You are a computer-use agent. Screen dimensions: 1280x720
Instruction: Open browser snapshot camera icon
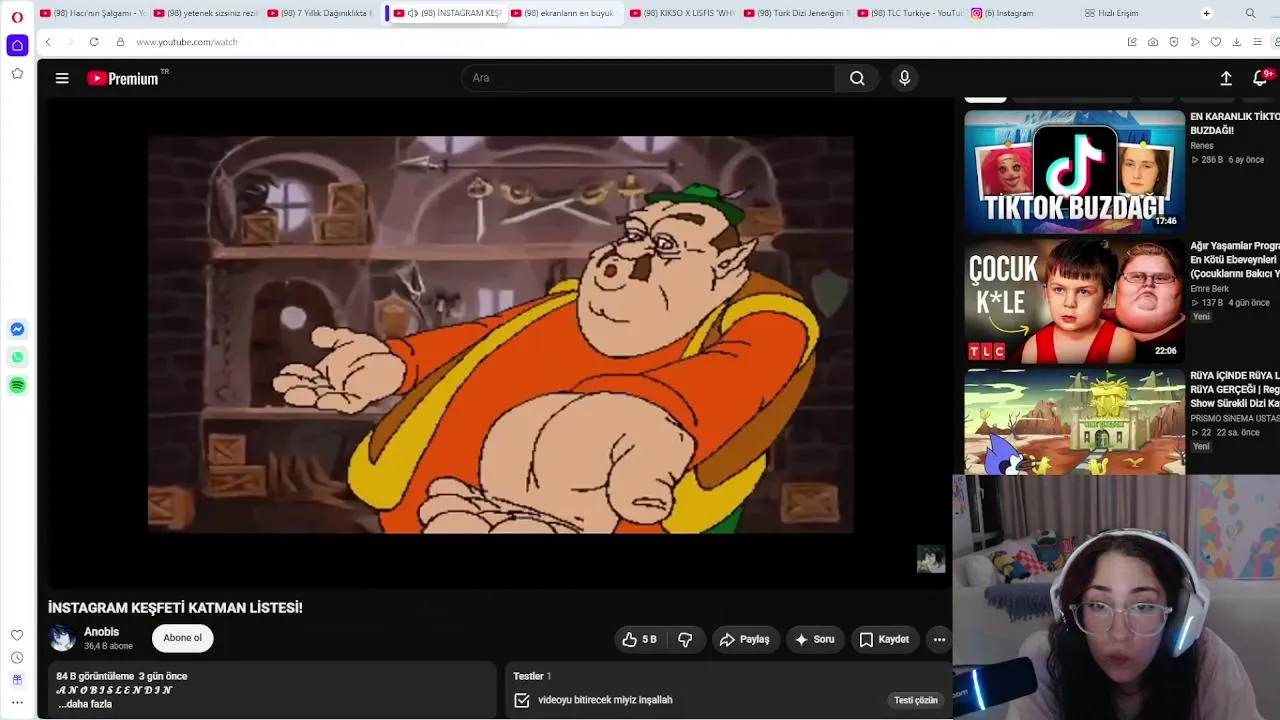coord(1153,42)
